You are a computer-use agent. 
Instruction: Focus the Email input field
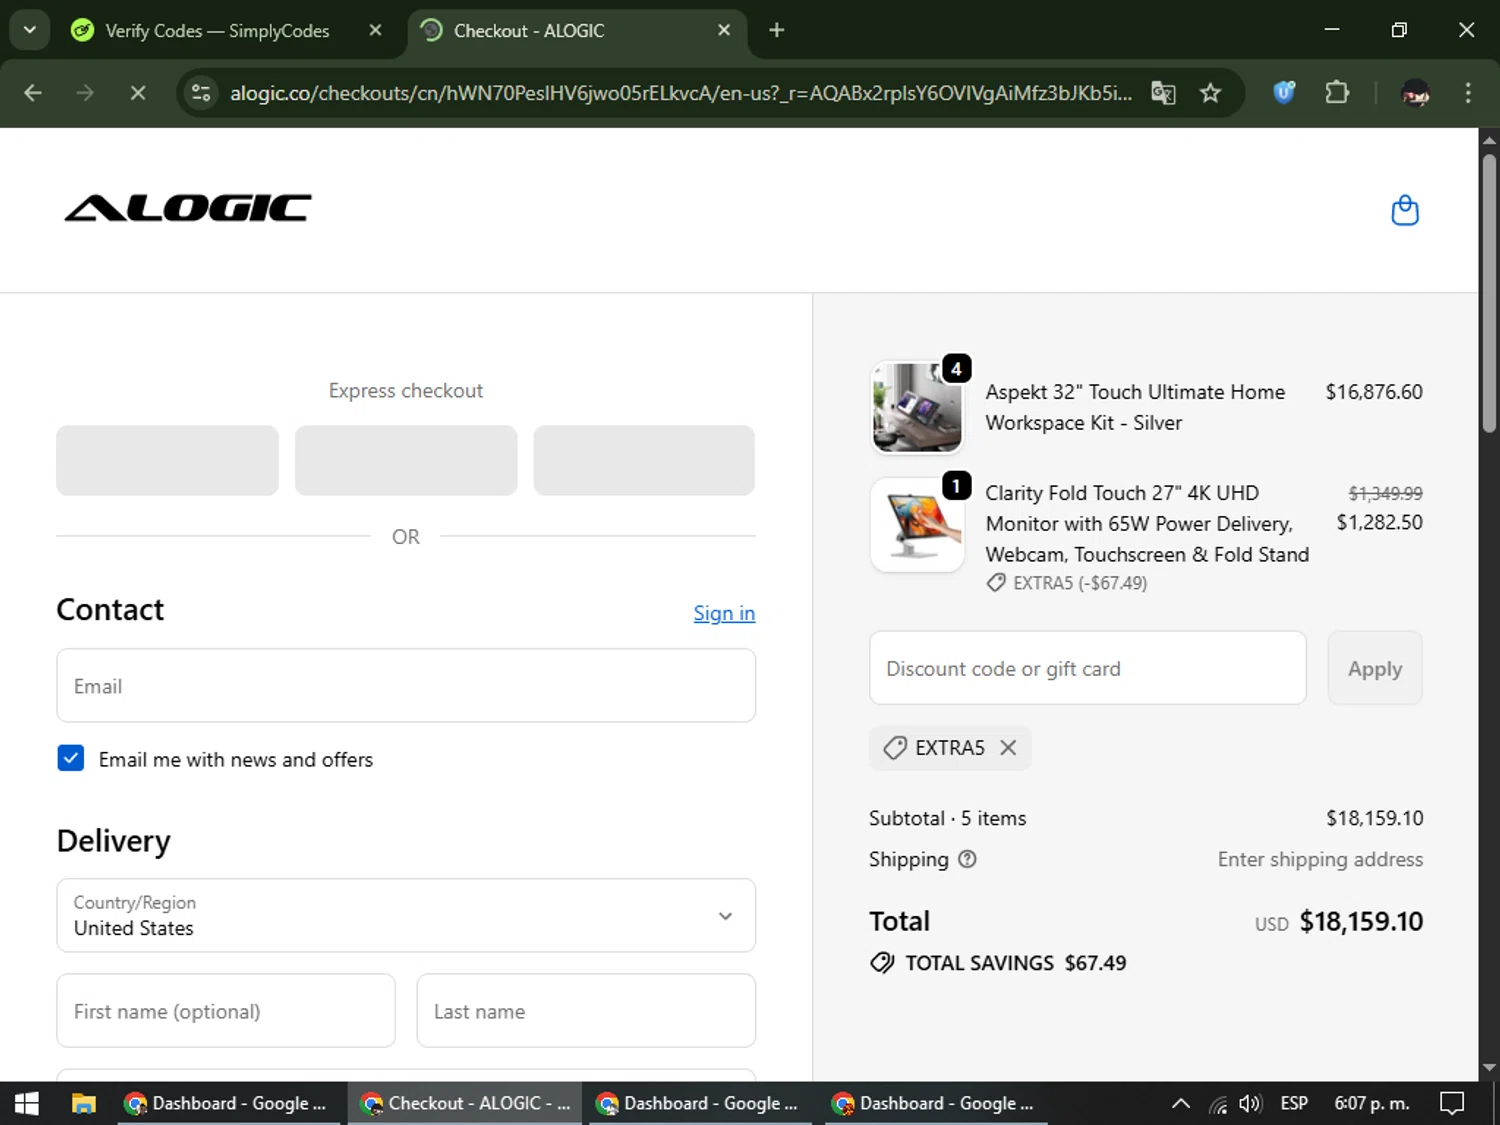tap(406, 686)
